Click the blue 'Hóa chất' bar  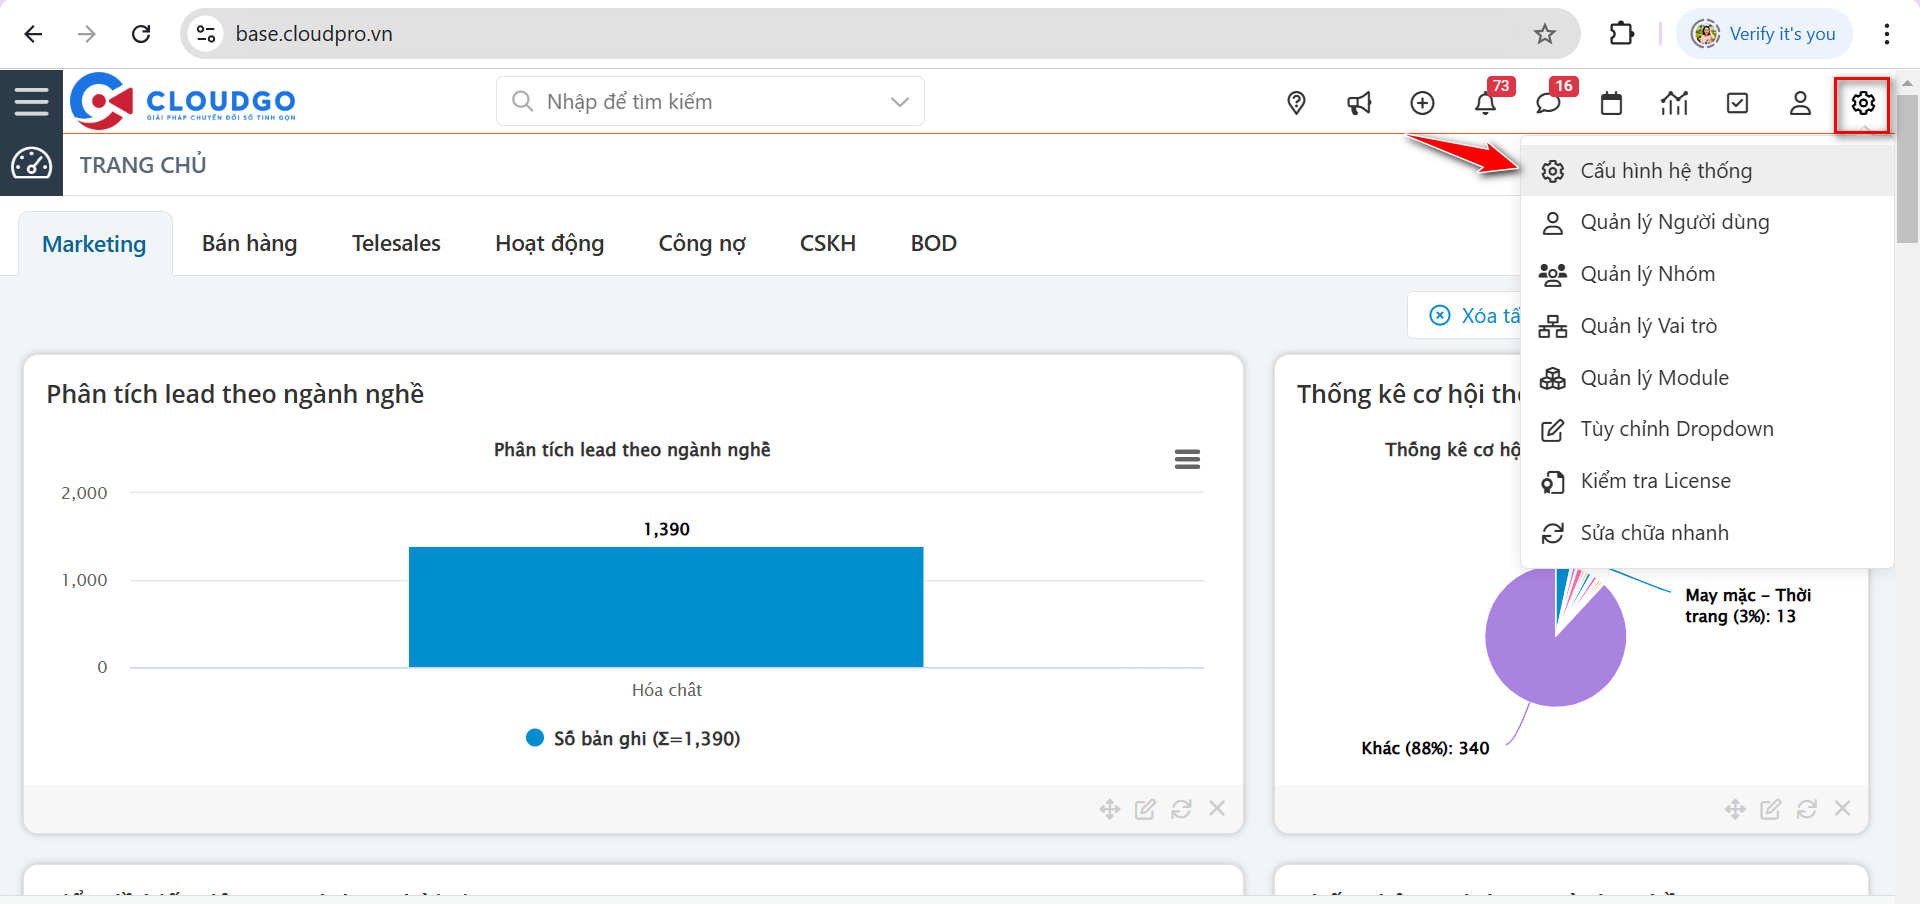pos(666,606)
